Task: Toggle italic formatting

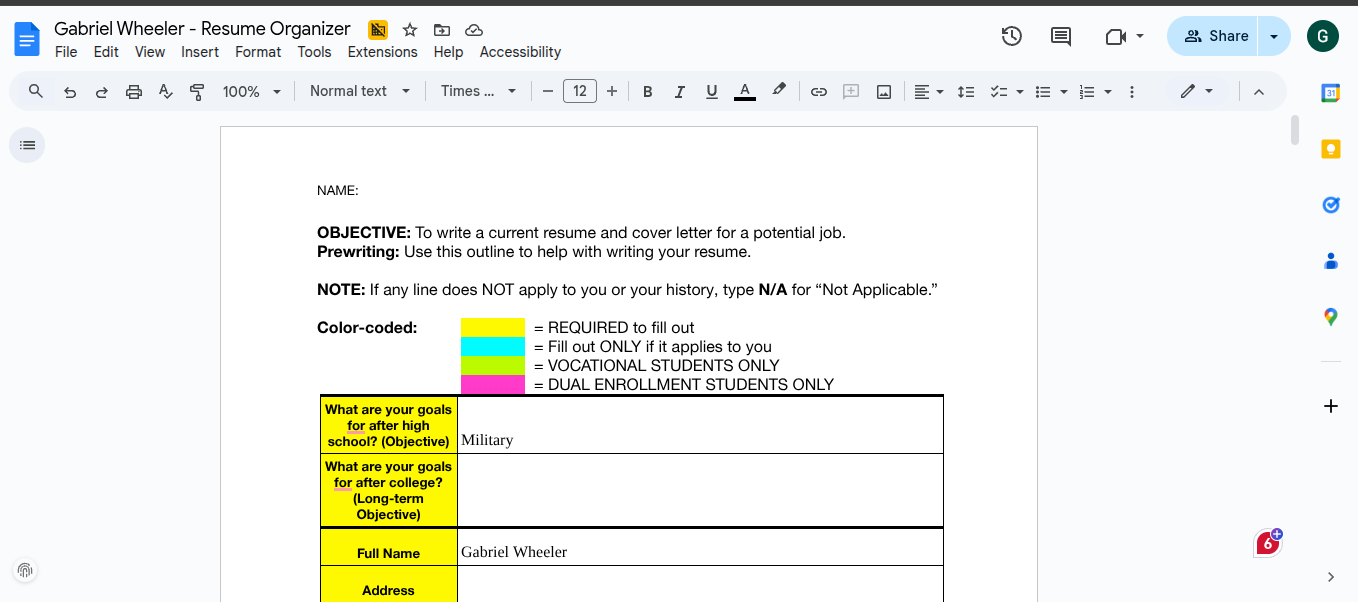Action: 679,92
